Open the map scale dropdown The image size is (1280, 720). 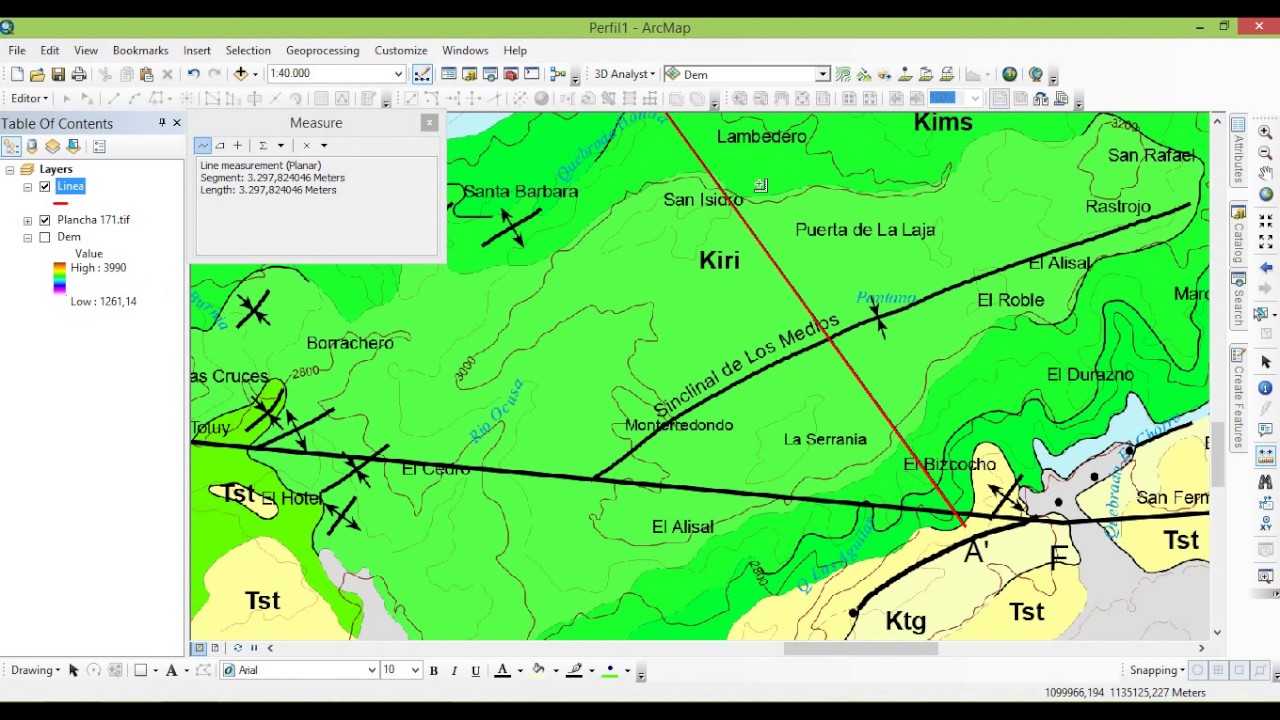pos(398,74)
